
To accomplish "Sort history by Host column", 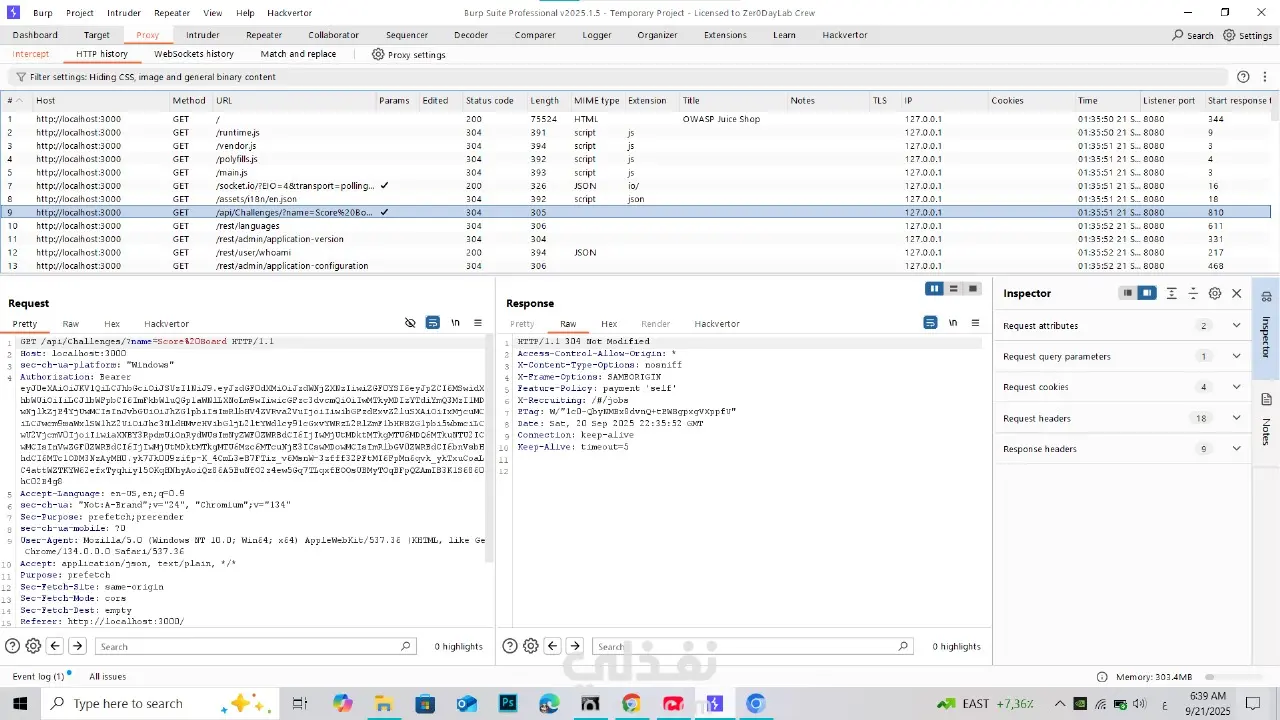I will (100, 101).
